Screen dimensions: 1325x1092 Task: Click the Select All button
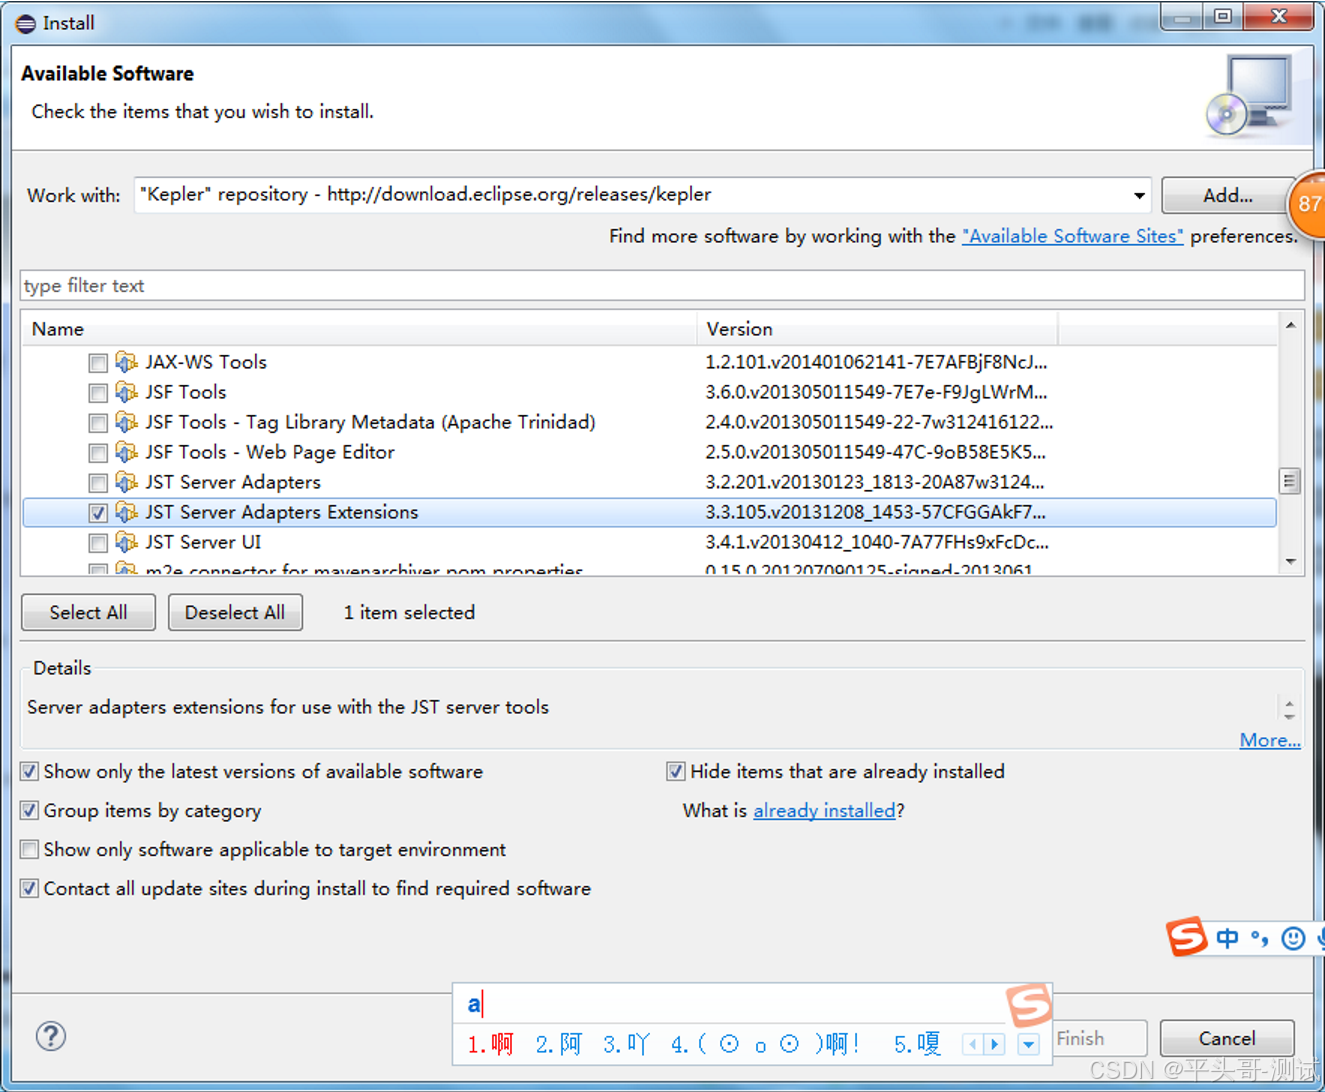(88, 612)
